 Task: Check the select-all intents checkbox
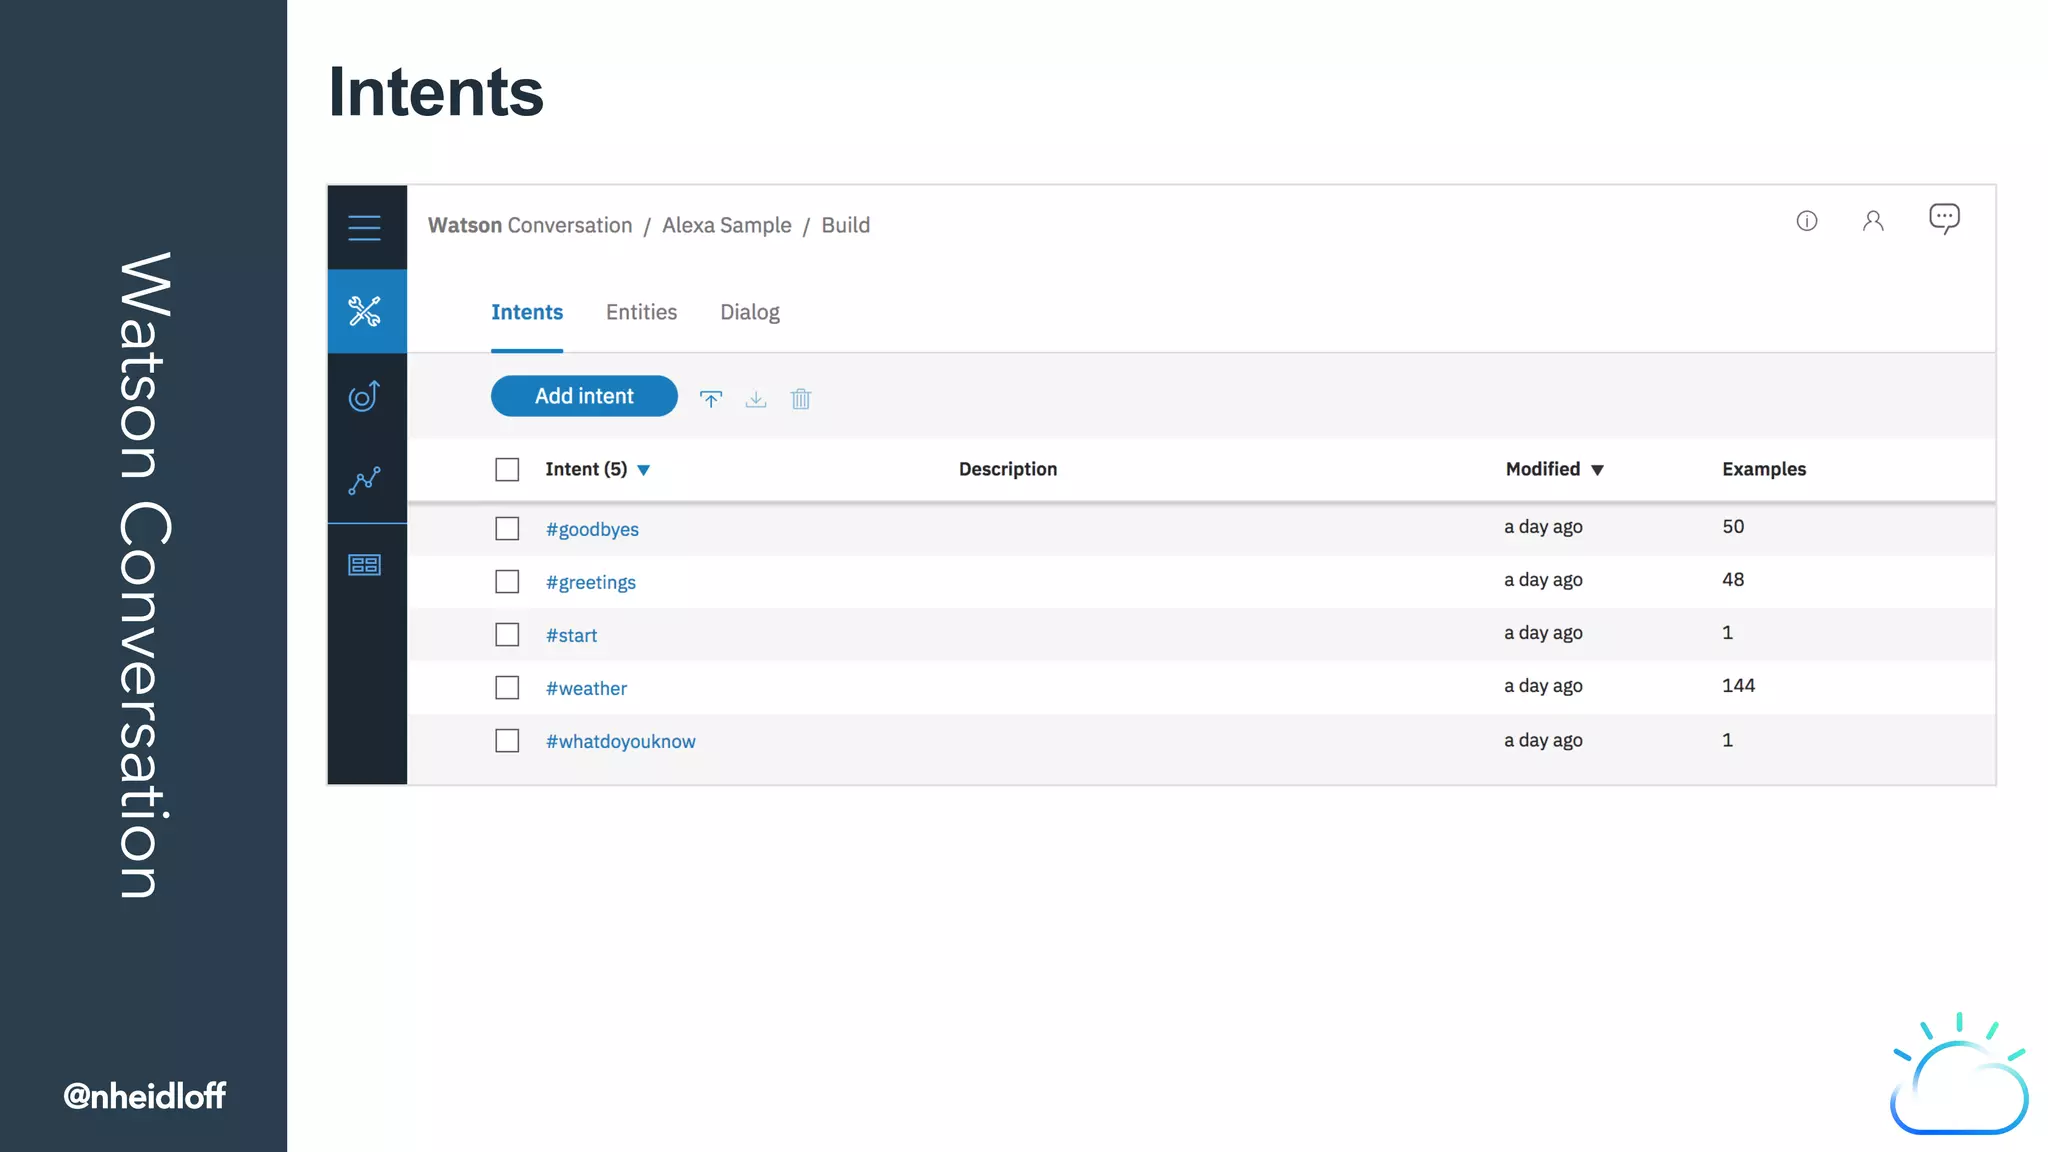[507, 470]
